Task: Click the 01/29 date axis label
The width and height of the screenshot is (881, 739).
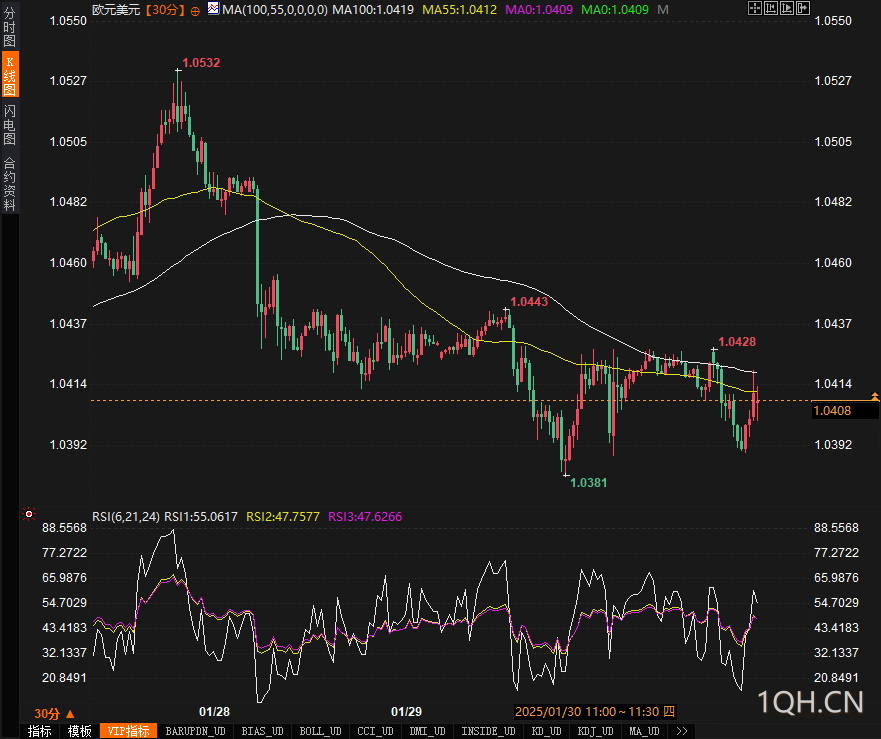Action: click(406, 711)
